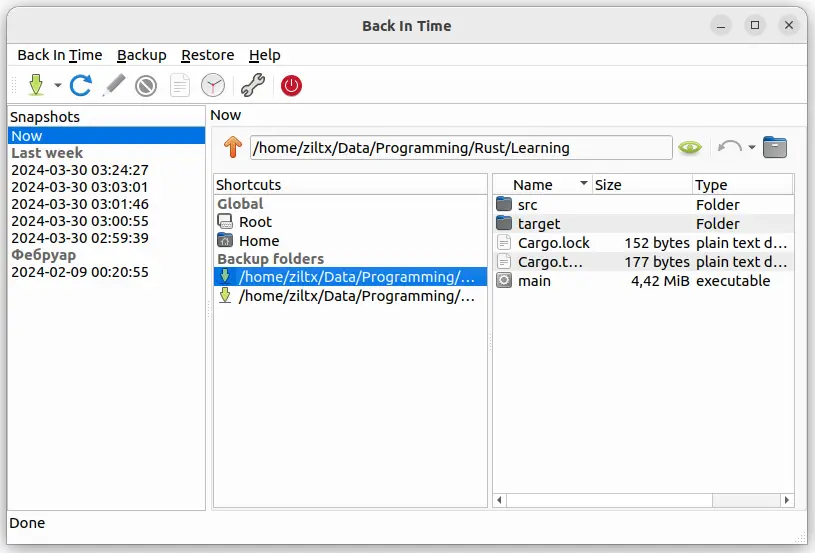Click the Remove snapshot icon

point(146,86)
